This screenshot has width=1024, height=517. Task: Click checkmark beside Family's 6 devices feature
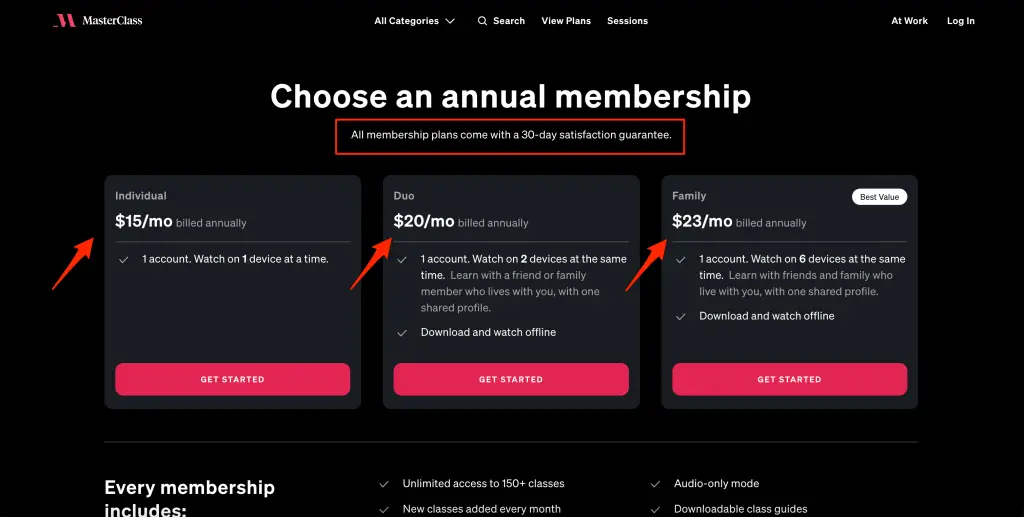click(x=680, y=260)
